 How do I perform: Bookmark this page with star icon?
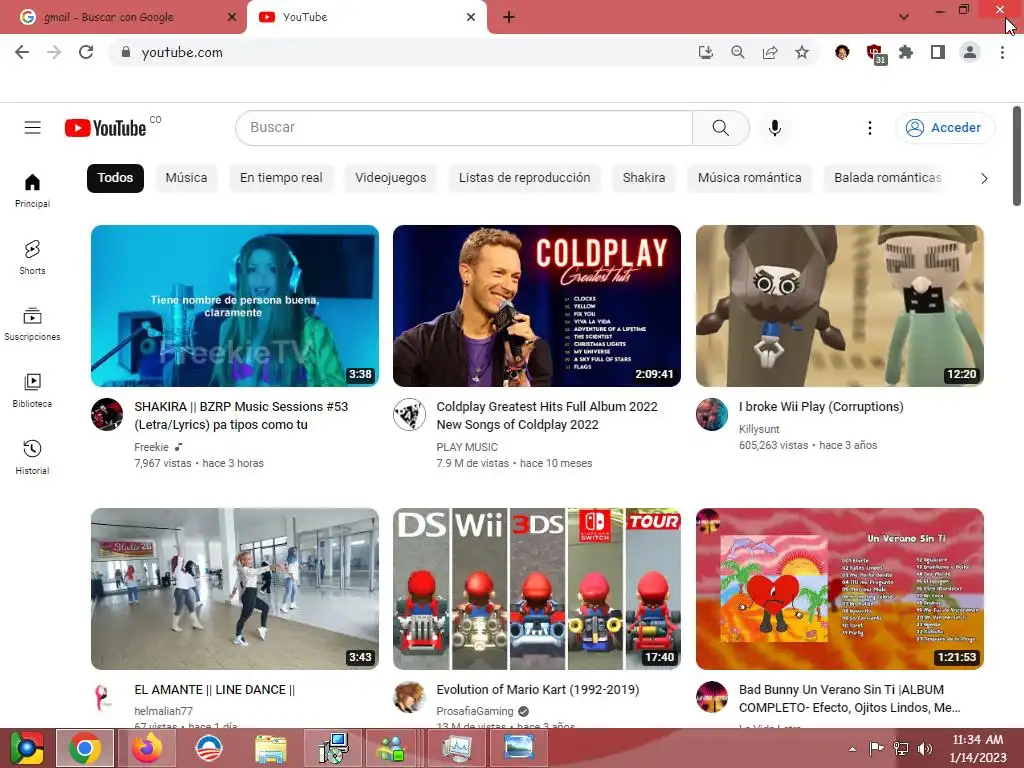coord(801,52)
